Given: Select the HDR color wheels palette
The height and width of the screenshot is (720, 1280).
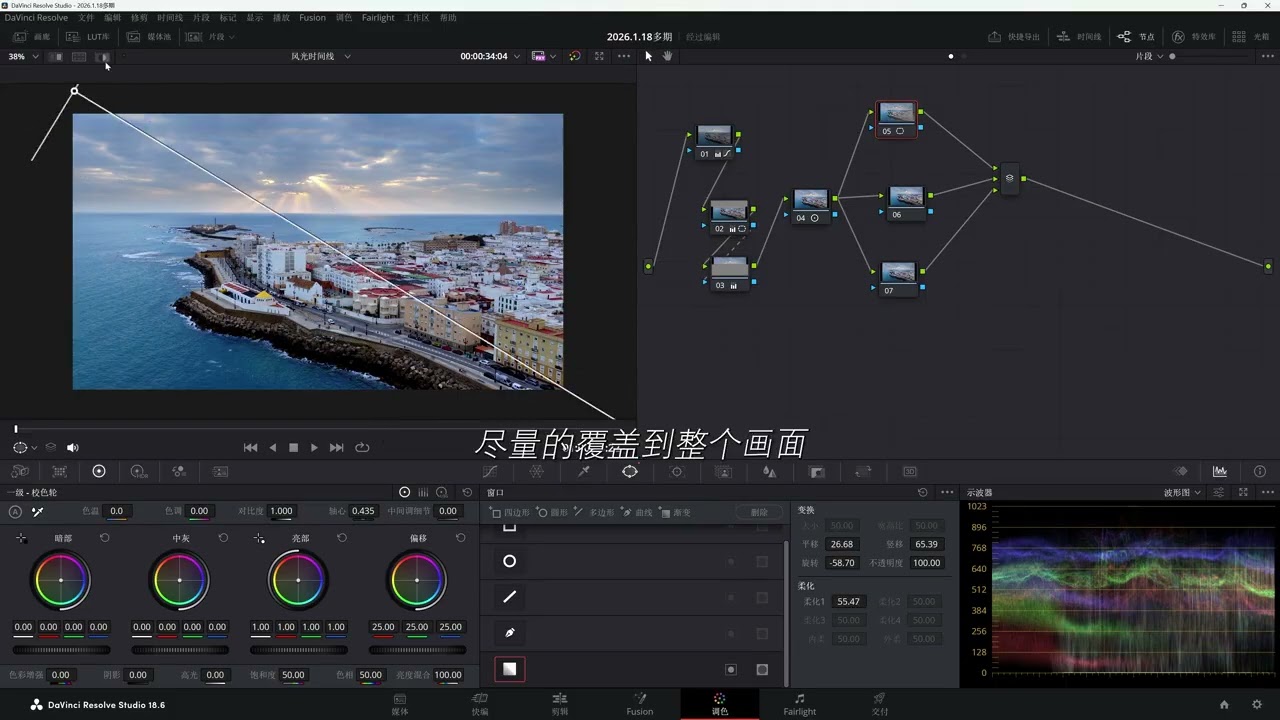Looking at the screenshot, I should [x=139, y=471].
